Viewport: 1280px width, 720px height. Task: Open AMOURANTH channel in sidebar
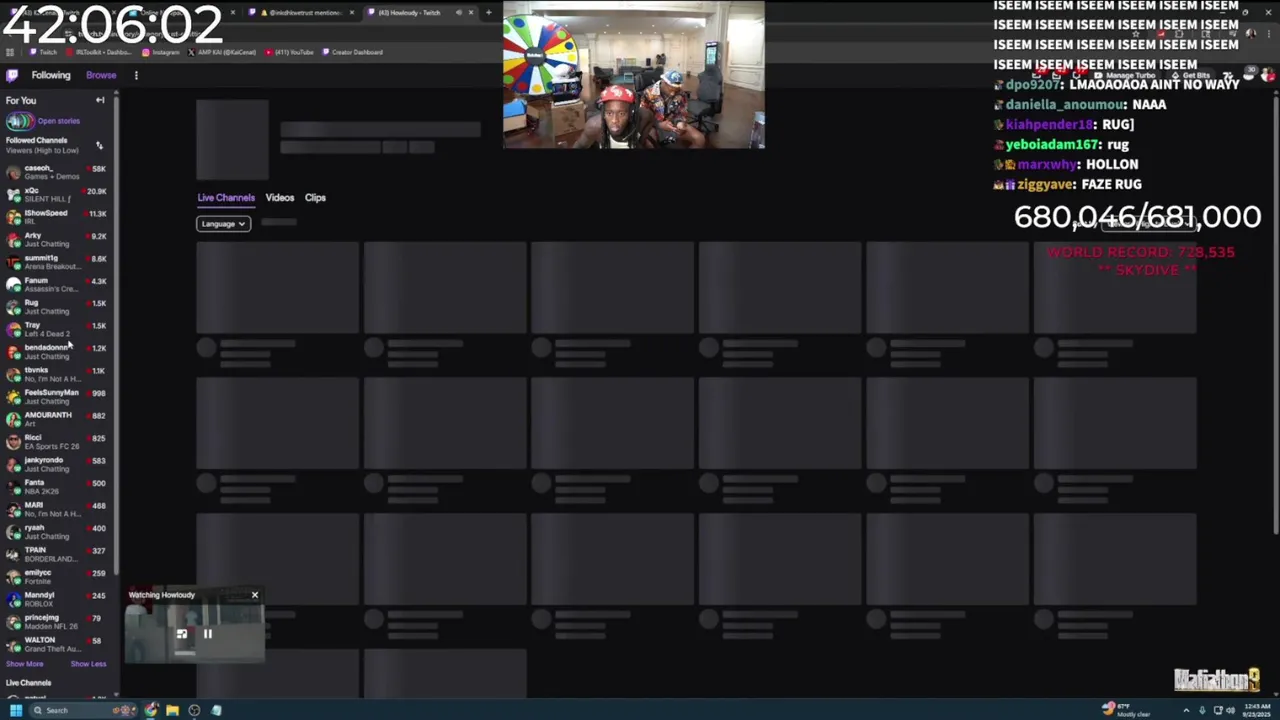click(x=56, y=419)
